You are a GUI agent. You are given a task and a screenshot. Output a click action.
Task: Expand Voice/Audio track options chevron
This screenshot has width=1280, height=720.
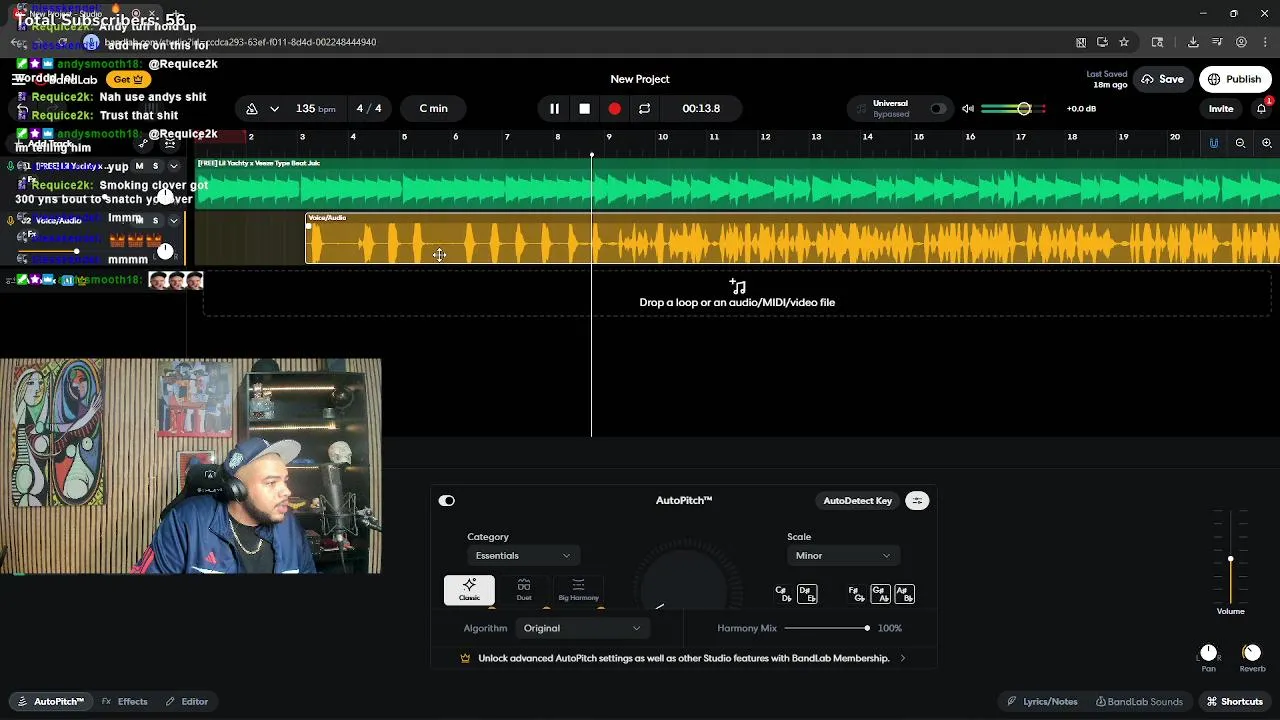(x=174, y=220)
